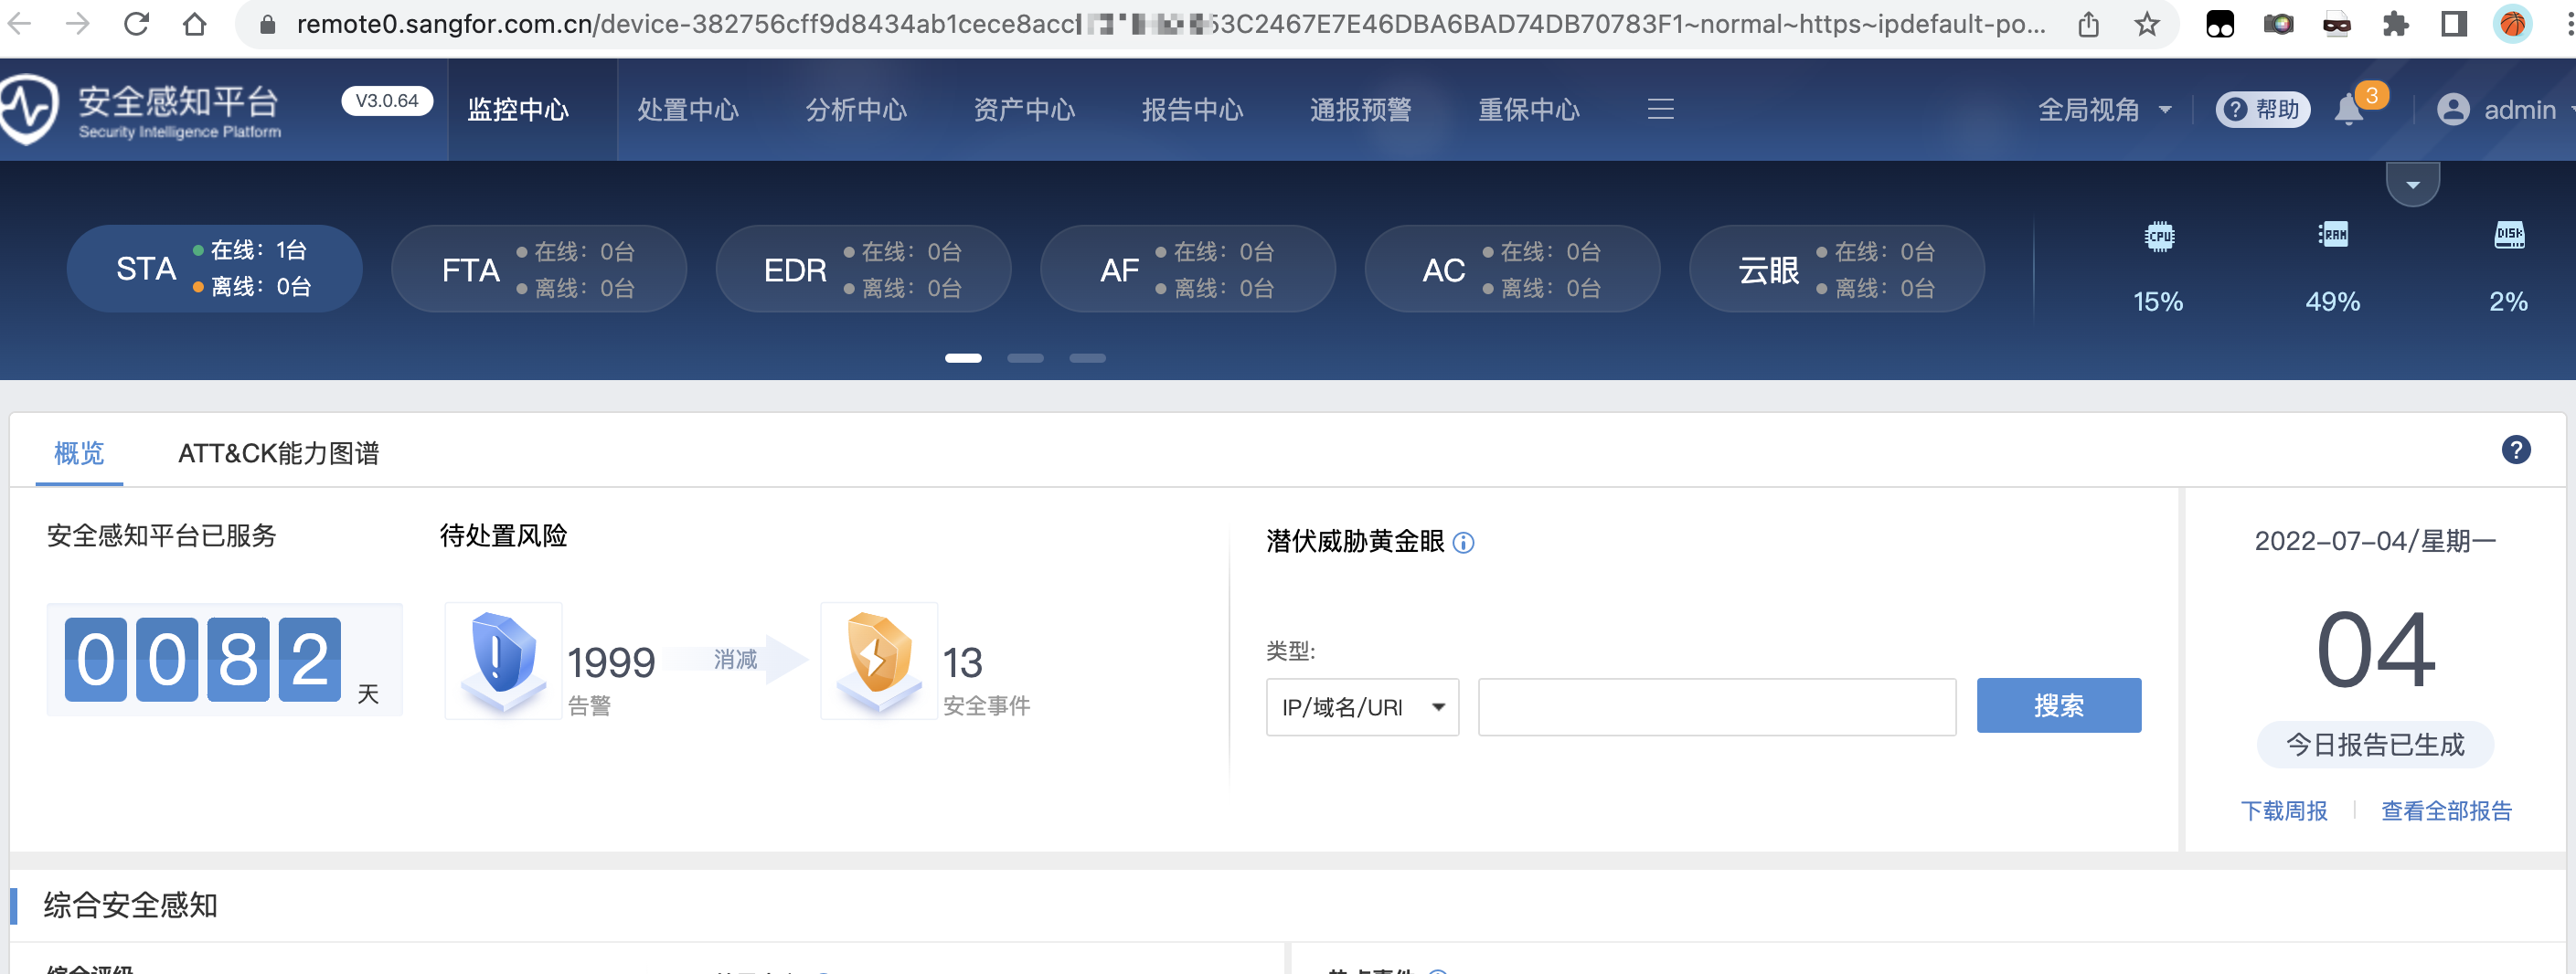This screenshot has width=2576, height=974.
Task: Select the third carousel page indicator
Action: (x=1087, y=358)
